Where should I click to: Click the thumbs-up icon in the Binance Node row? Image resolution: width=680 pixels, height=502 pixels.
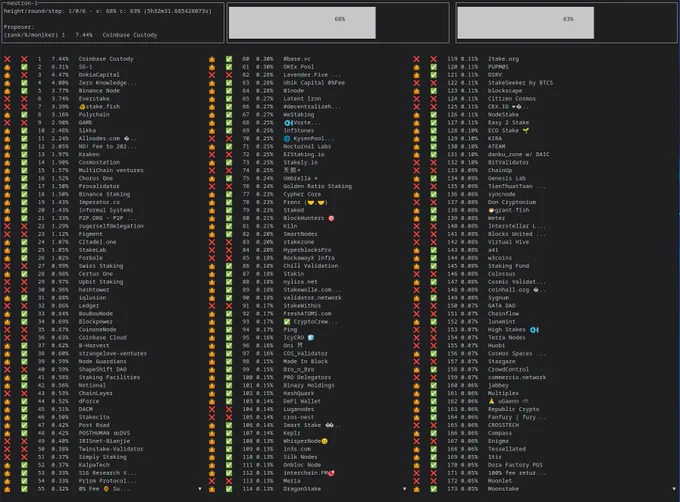pyautogui.click(x=7, y=91)
